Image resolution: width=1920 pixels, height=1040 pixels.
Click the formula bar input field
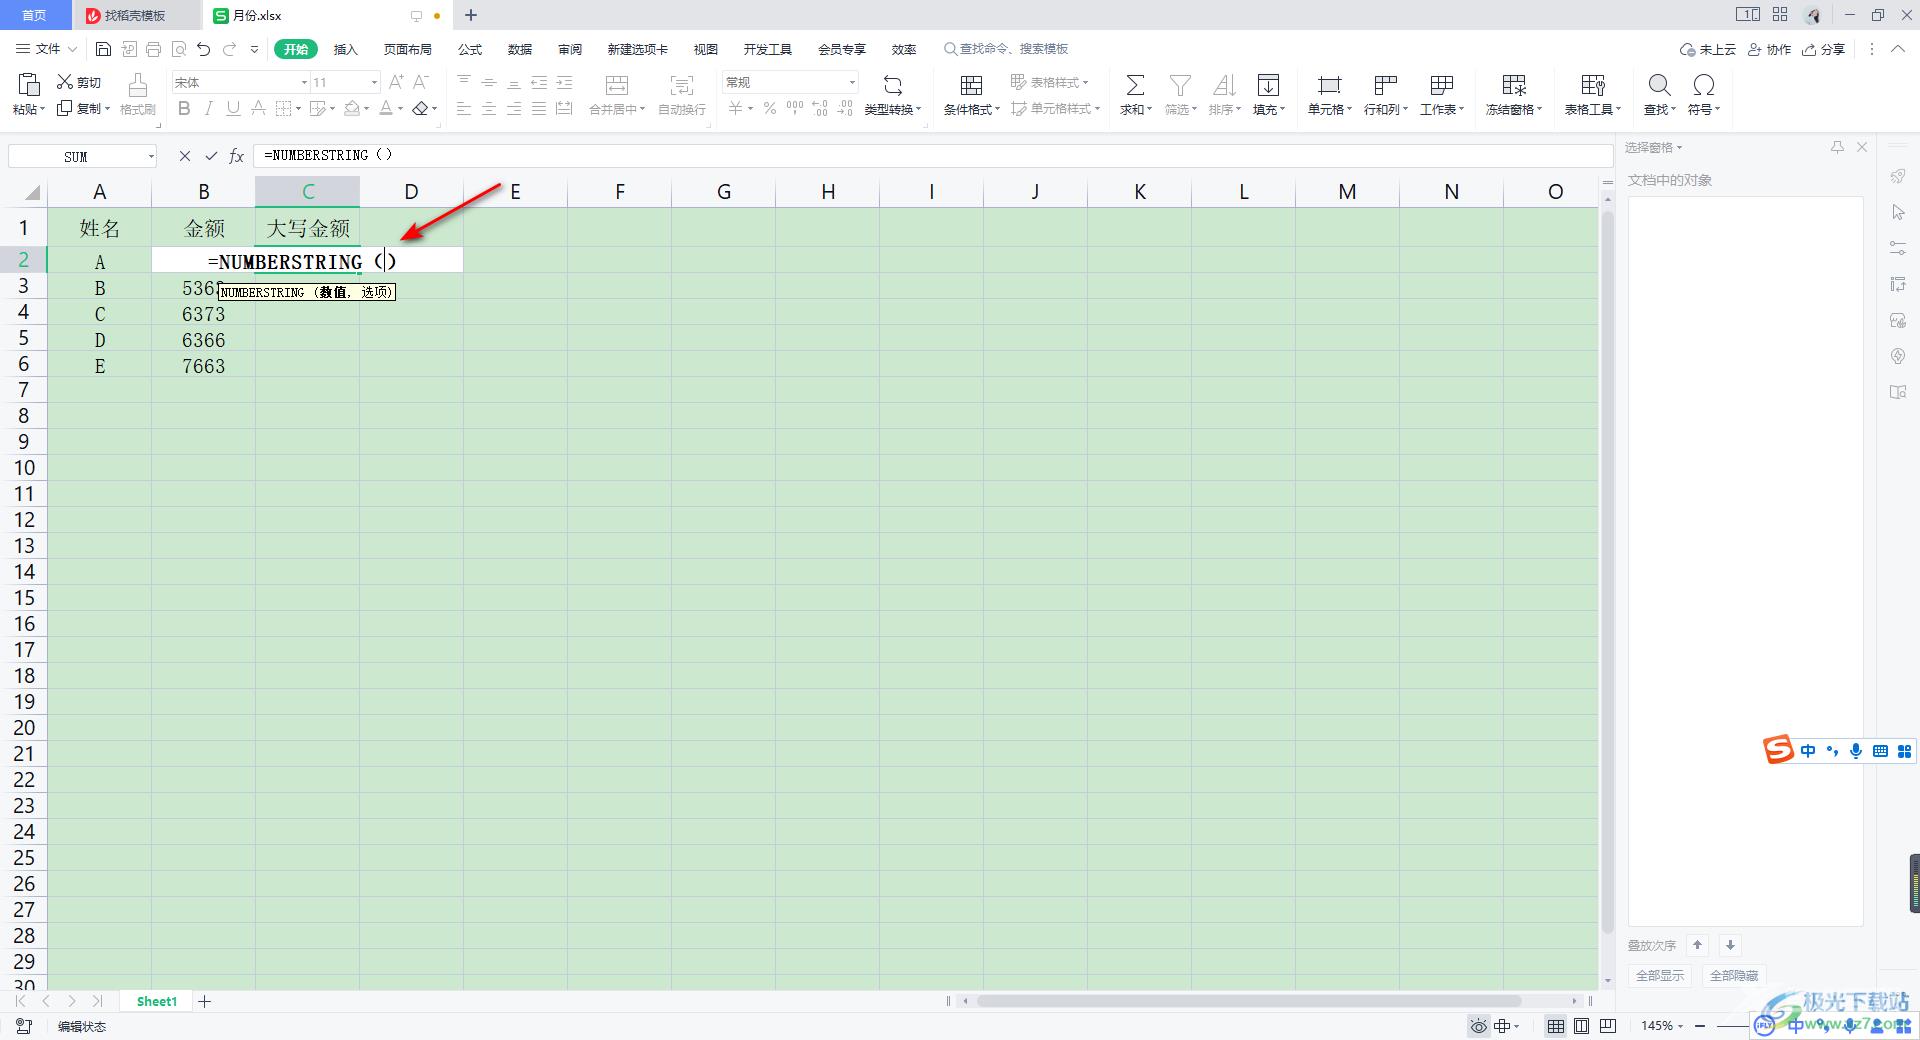[x=933, y=156]
